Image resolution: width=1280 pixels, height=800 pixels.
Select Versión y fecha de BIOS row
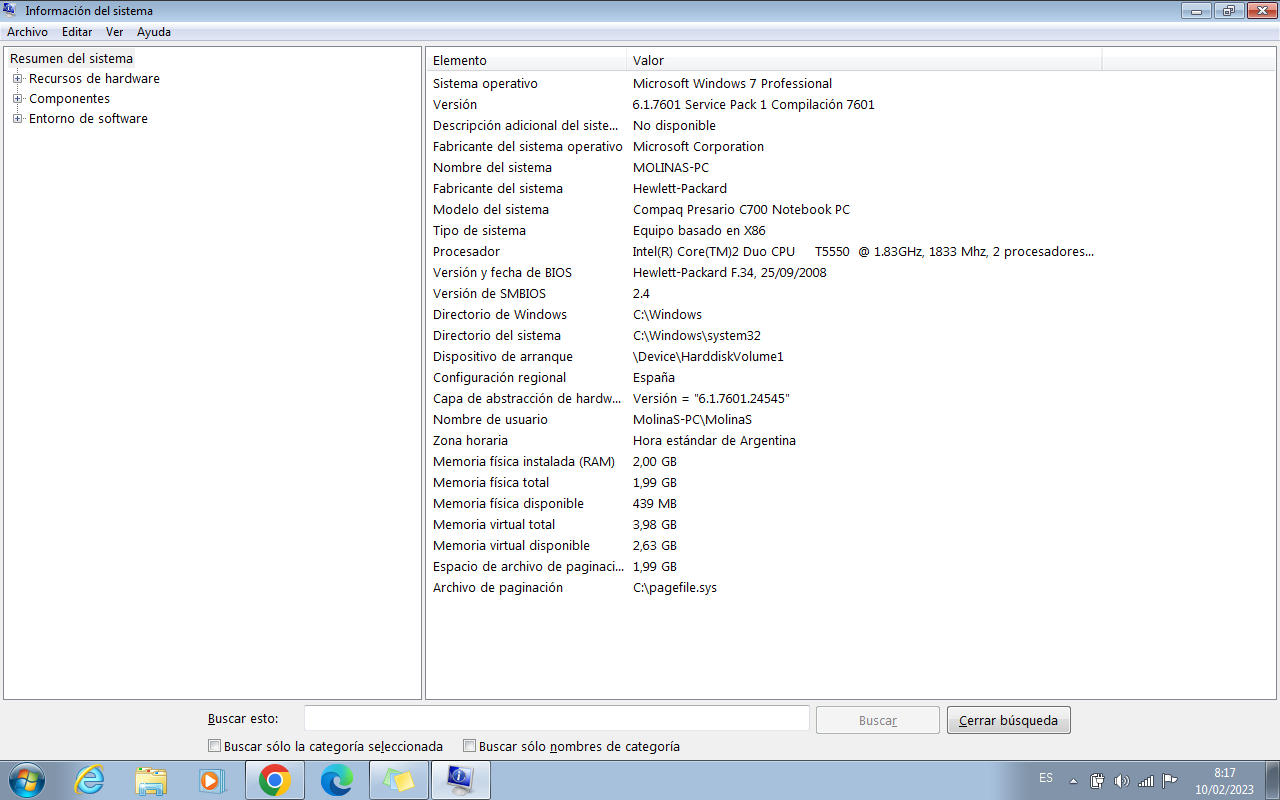[x=764, y=272]
